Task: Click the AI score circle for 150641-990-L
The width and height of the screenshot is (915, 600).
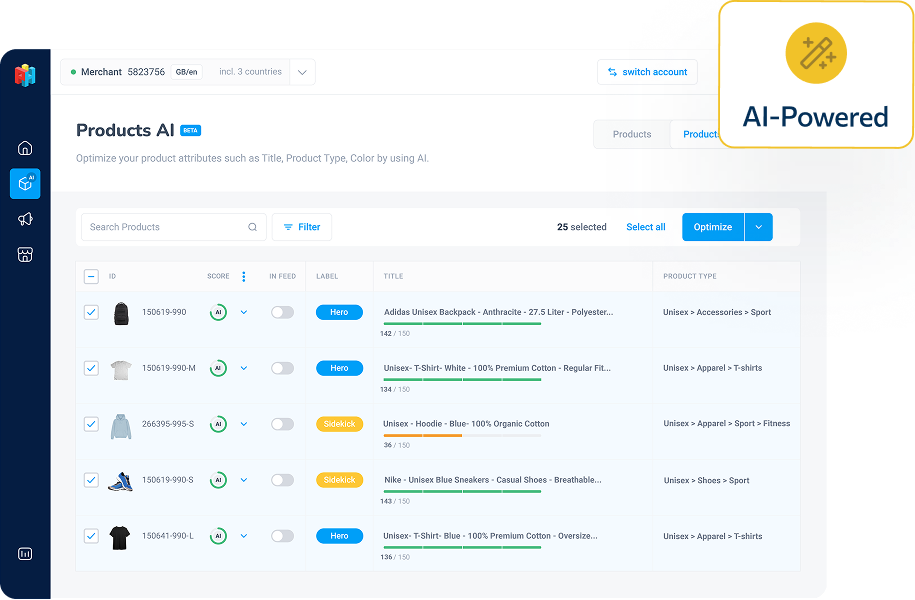Action: click(x=218, y=536)
